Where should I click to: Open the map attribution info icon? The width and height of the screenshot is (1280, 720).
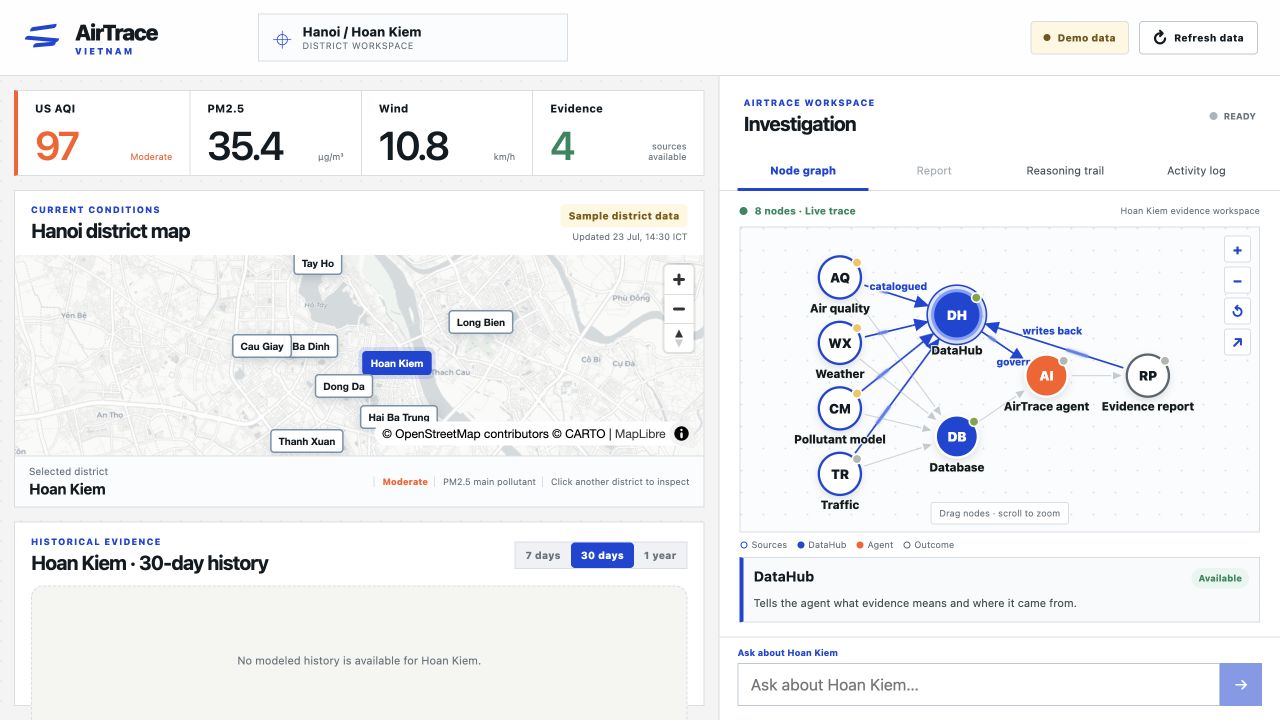(x=681, y=434)
